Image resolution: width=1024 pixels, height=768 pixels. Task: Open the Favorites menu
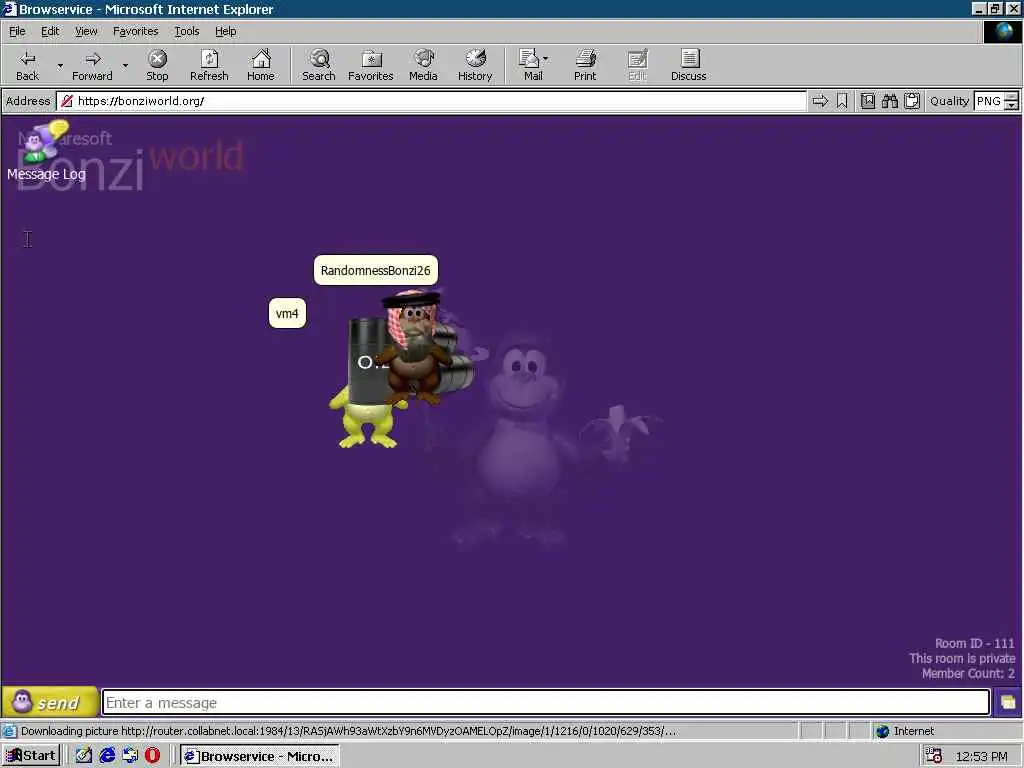[135, 31]
